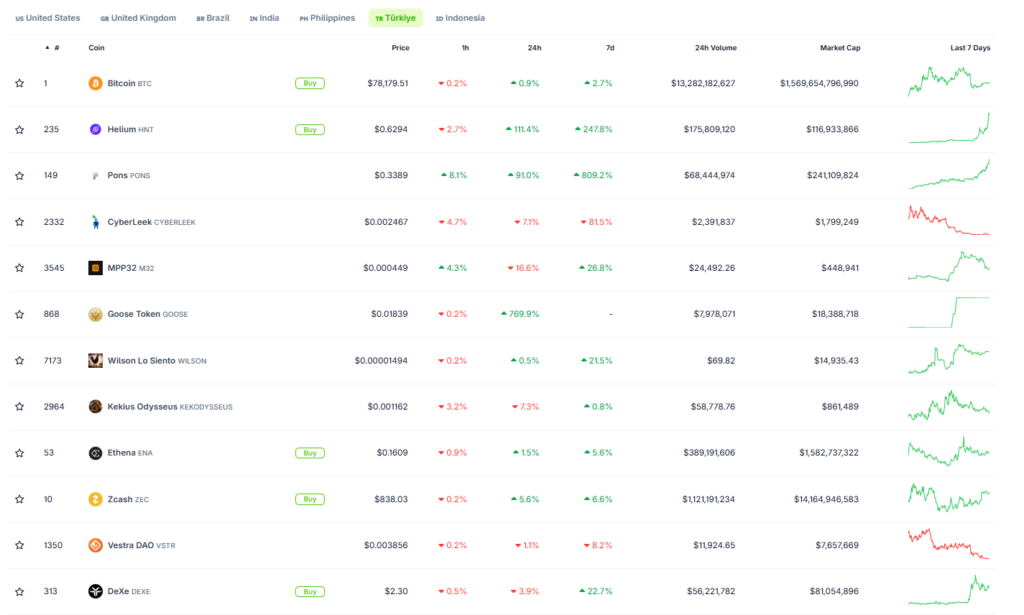Screen dimensions: 1024x615
Task: Click the Pons coin logo
Action: (x=95, y=176)
